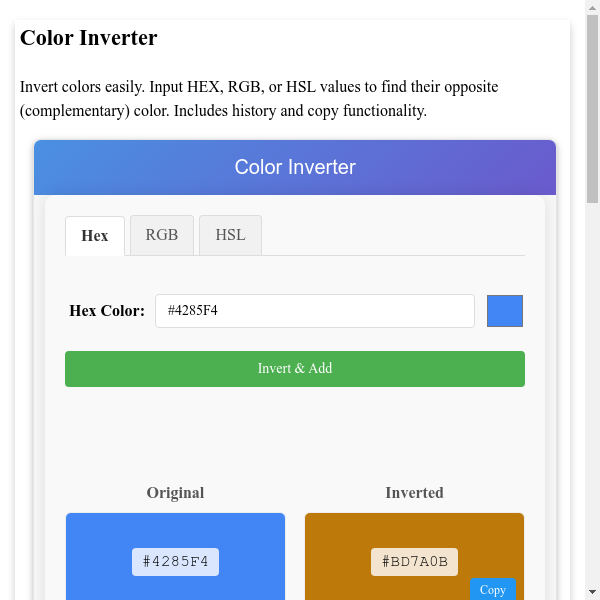Click the Inverted column heading
The image size is (600, 600).
[x=414, y=492]
